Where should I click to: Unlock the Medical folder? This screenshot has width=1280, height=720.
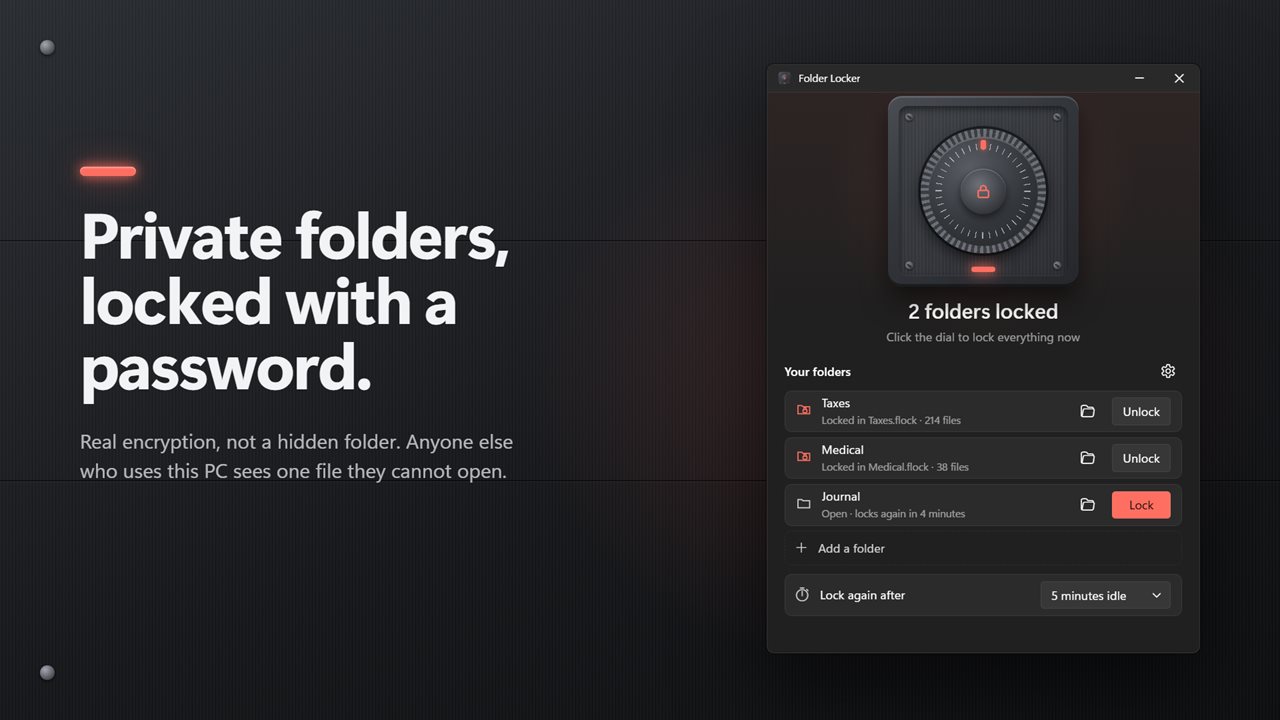[1141, 458]
